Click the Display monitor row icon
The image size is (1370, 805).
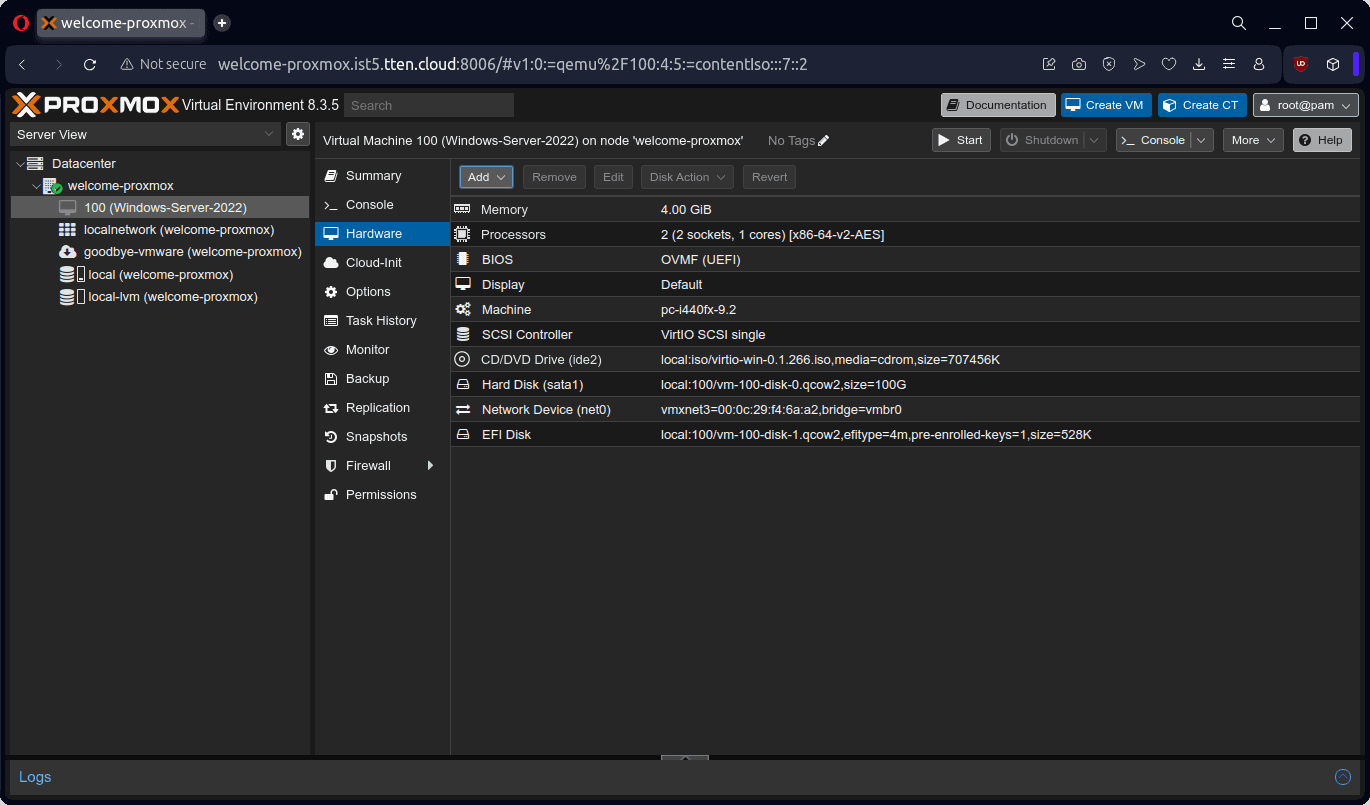[x=462, y=284]
